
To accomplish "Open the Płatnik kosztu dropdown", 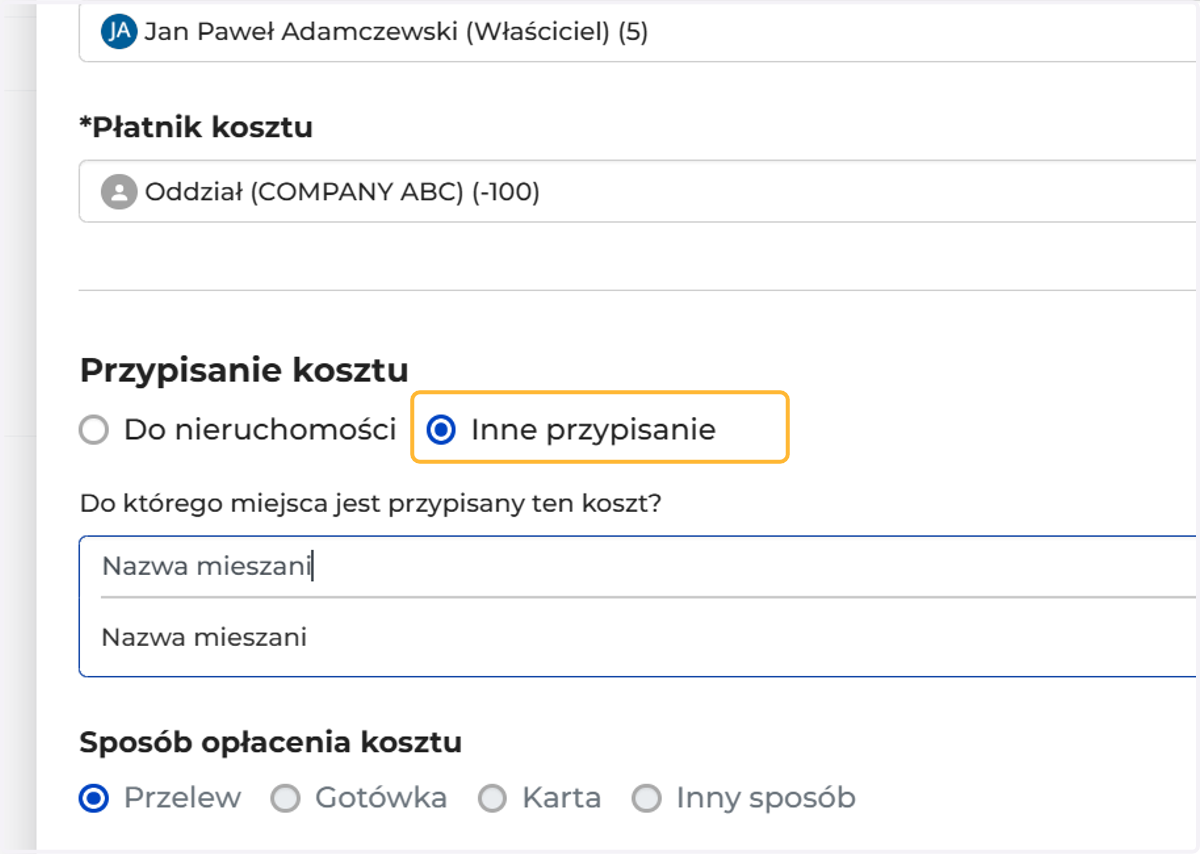I will (639, 191).
